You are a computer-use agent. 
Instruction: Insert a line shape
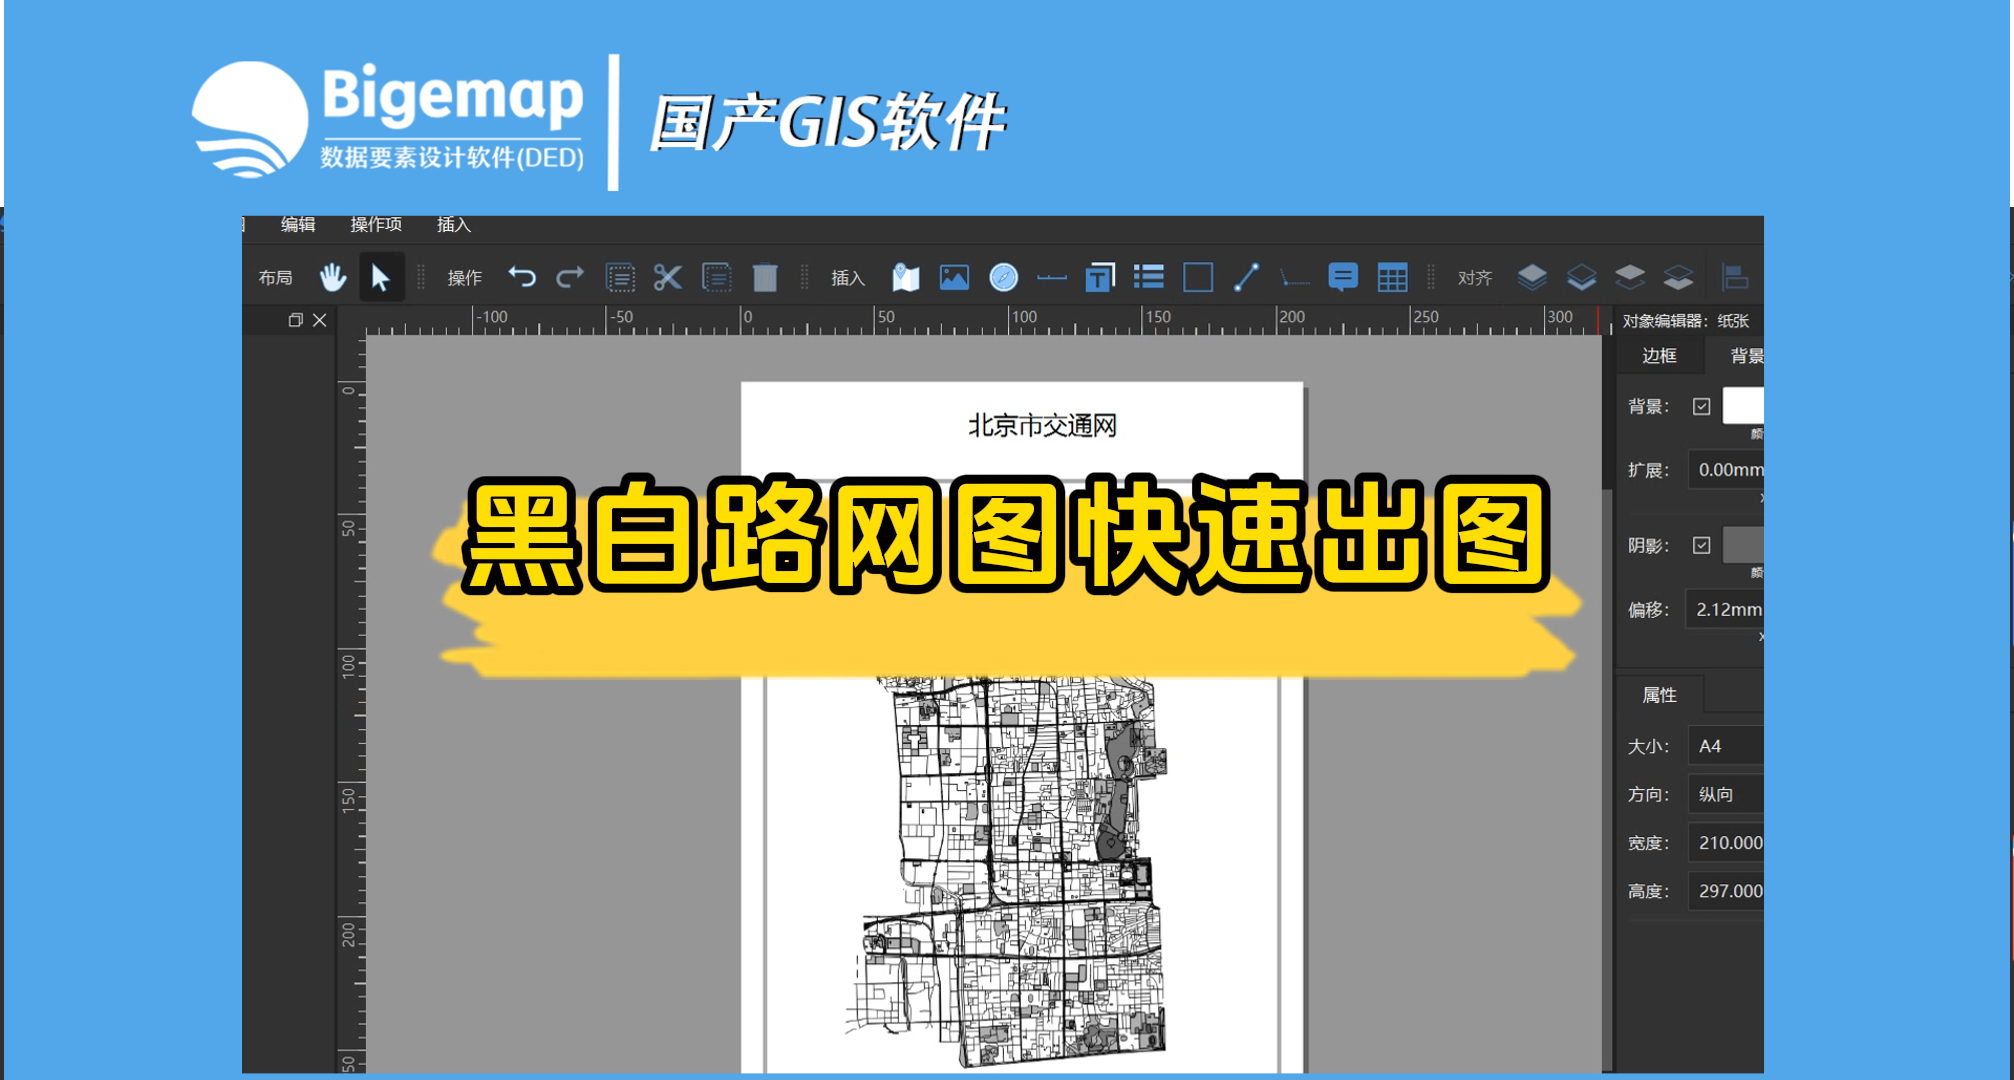(1246, 277)
